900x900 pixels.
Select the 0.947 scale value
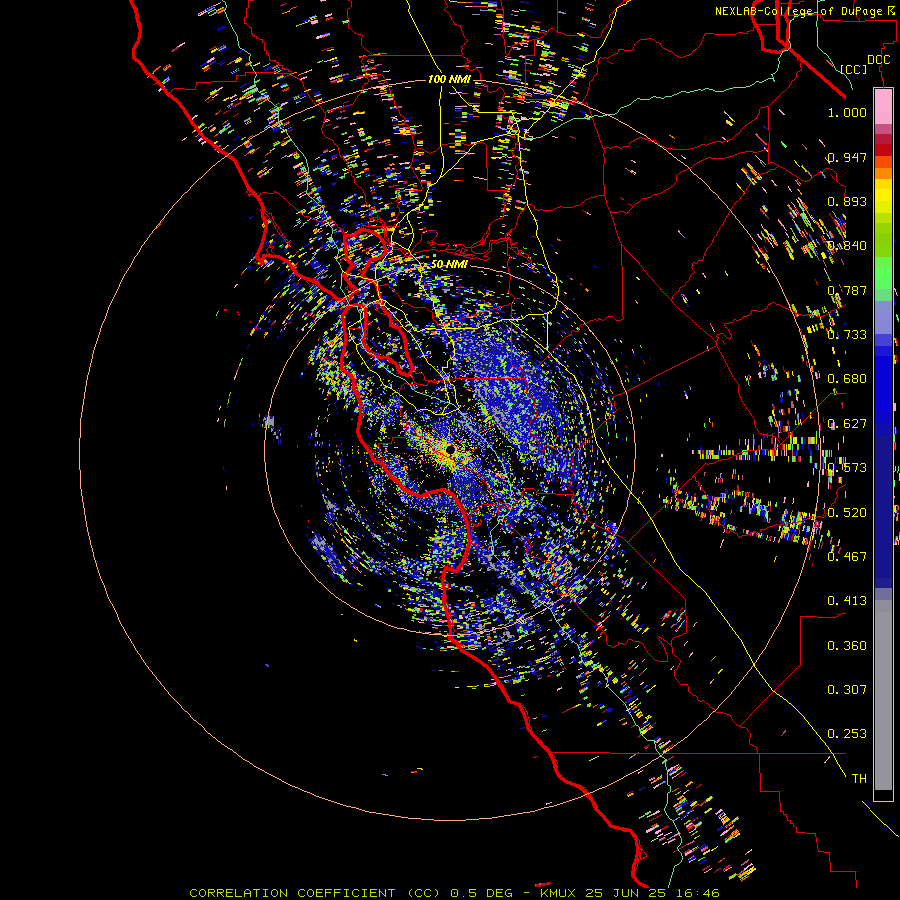pyautogui.click(x=847, y=157)
